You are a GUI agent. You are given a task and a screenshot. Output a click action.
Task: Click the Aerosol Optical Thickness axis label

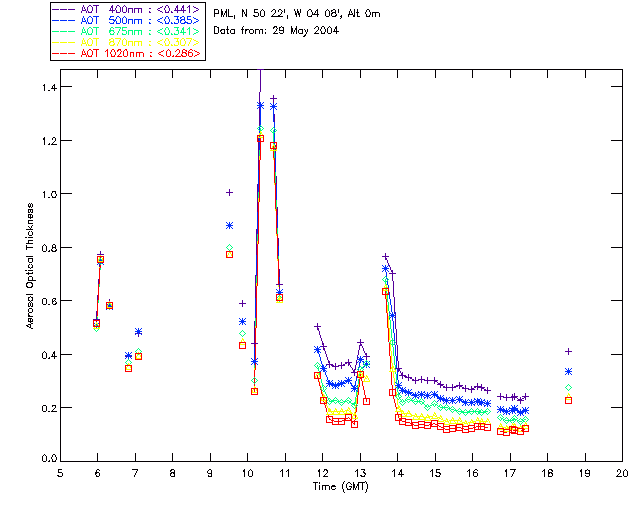tap(30, 265)
